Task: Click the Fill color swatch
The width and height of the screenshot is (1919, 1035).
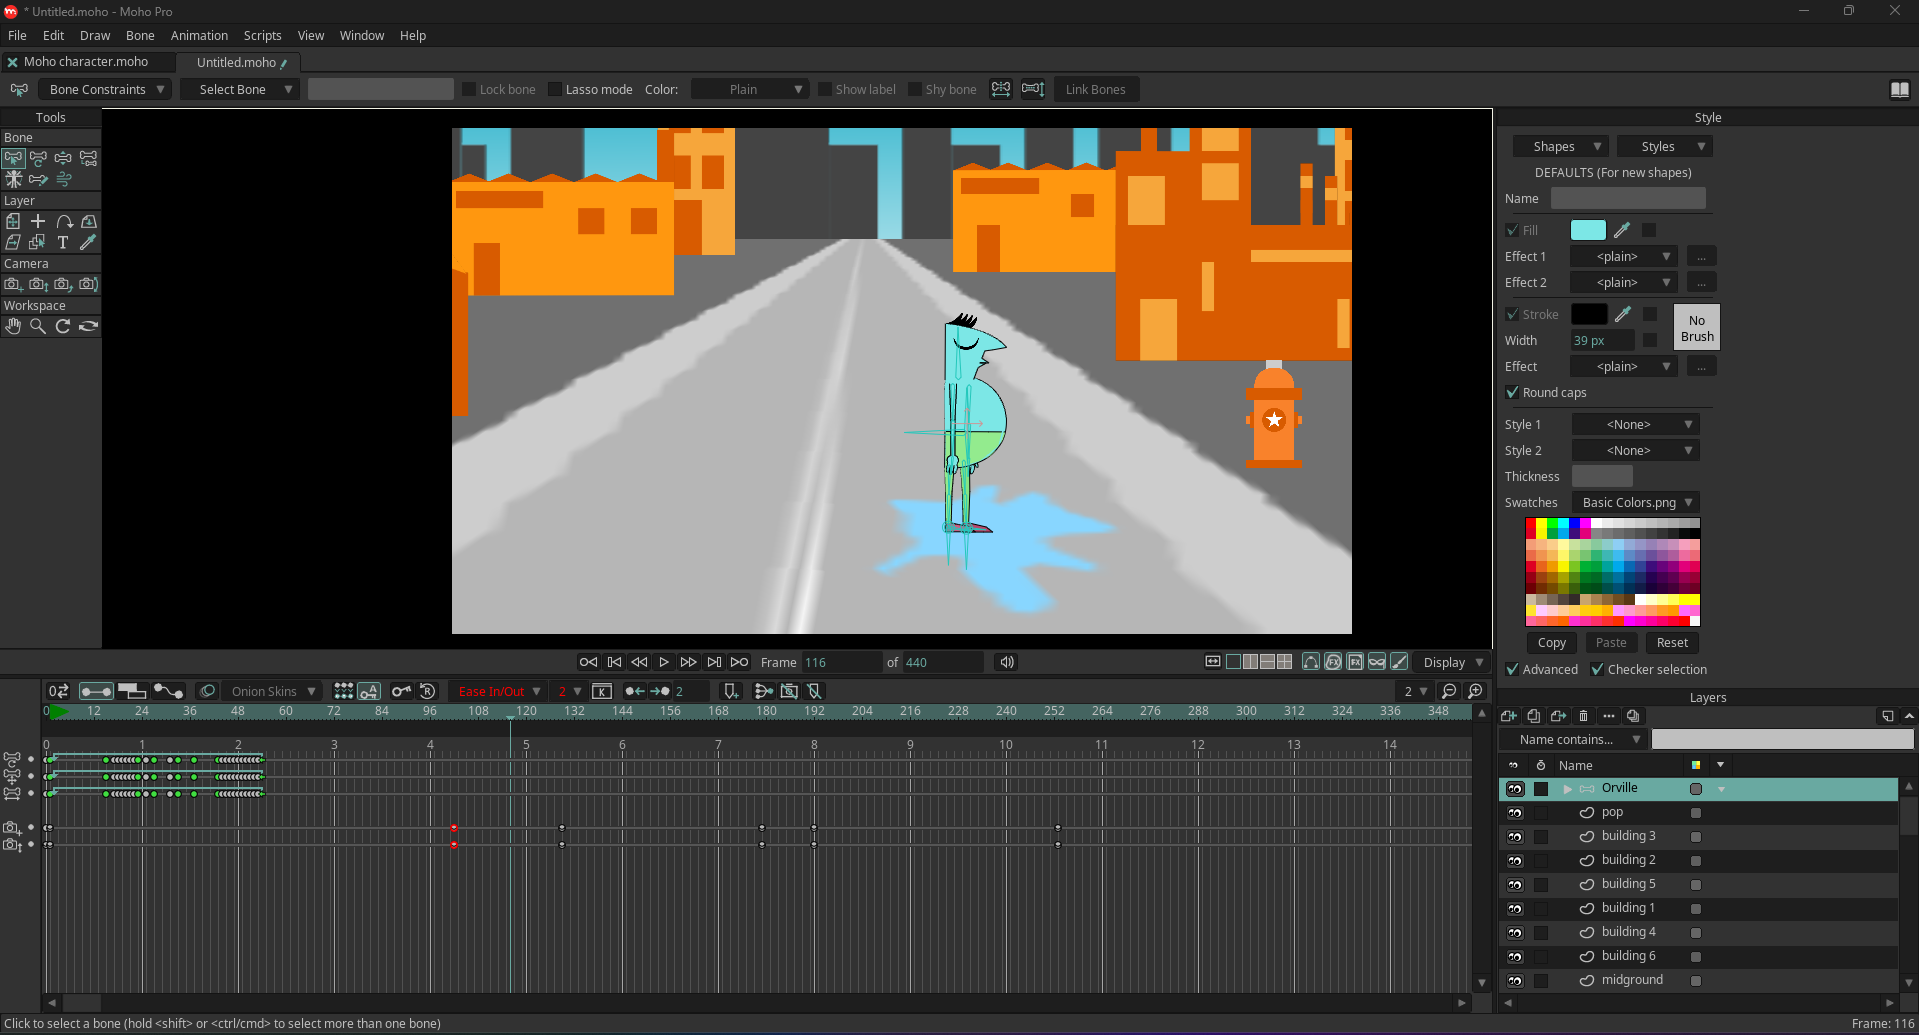Action: pyautogui.click(x=1588, y=230)
